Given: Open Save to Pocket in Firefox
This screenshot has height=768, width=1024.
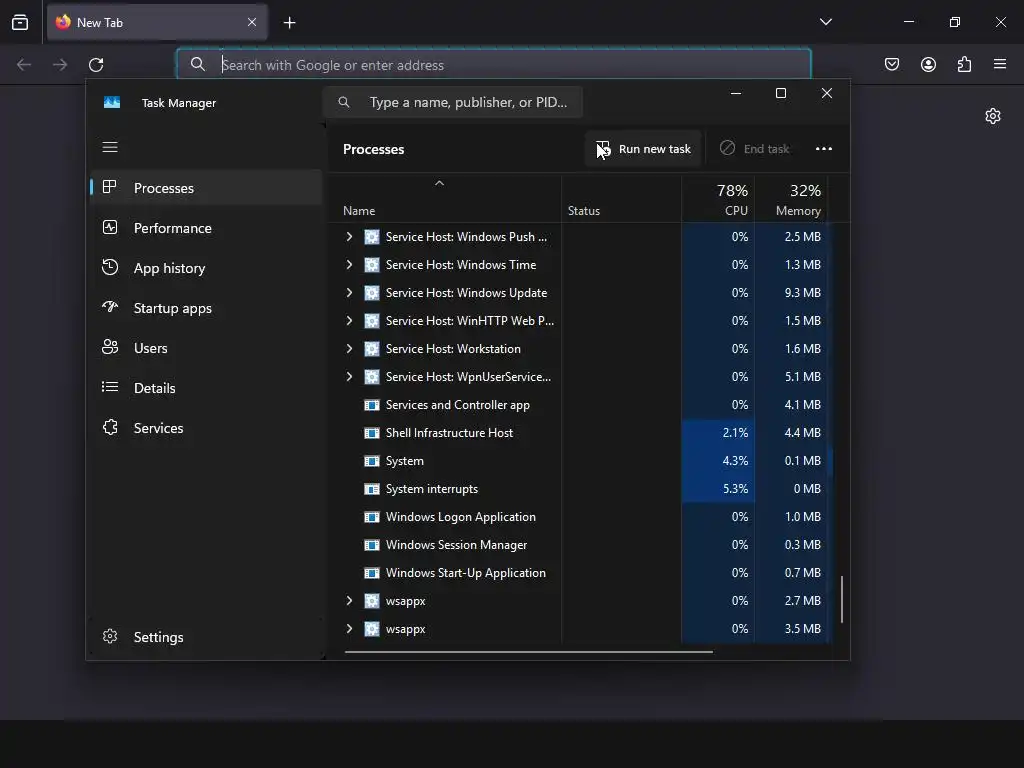Looking at the screenshot, I should (891, 64).
